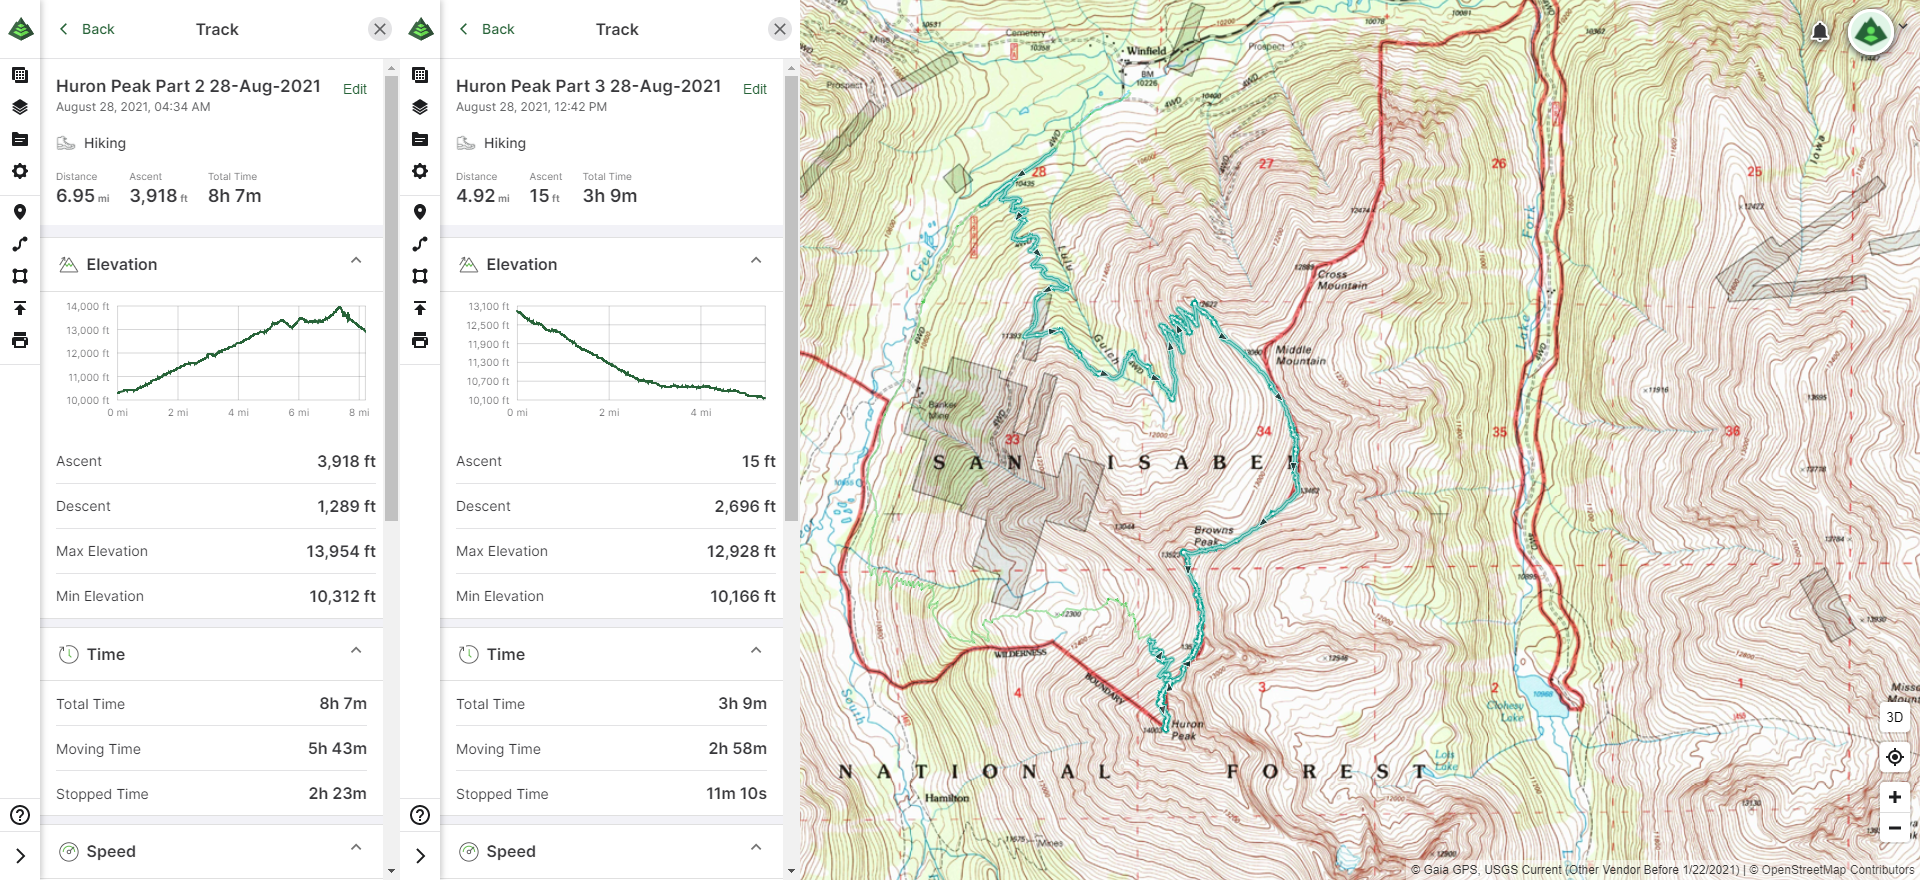Collapse Time section for Part 3 track
Image resolution: width=1920 pixels, height=880 pixels.
(x=756, y=651)
